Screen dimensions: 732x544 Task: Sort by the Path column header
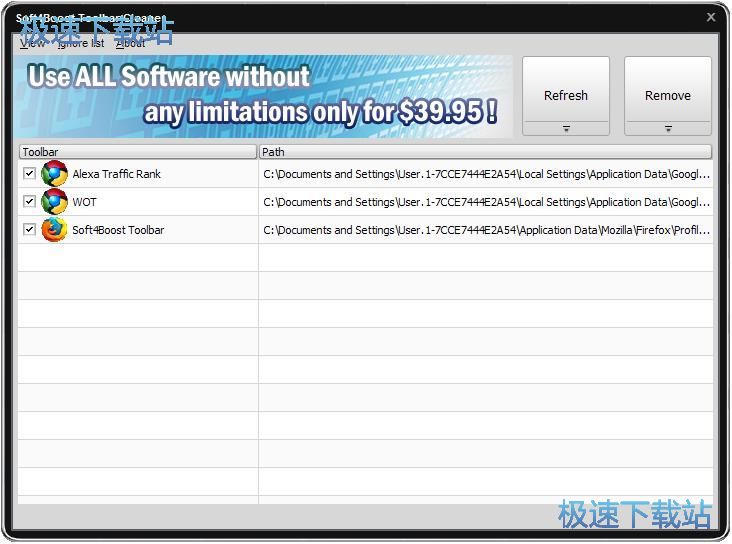pyautogui.click(x=485, y=152)
